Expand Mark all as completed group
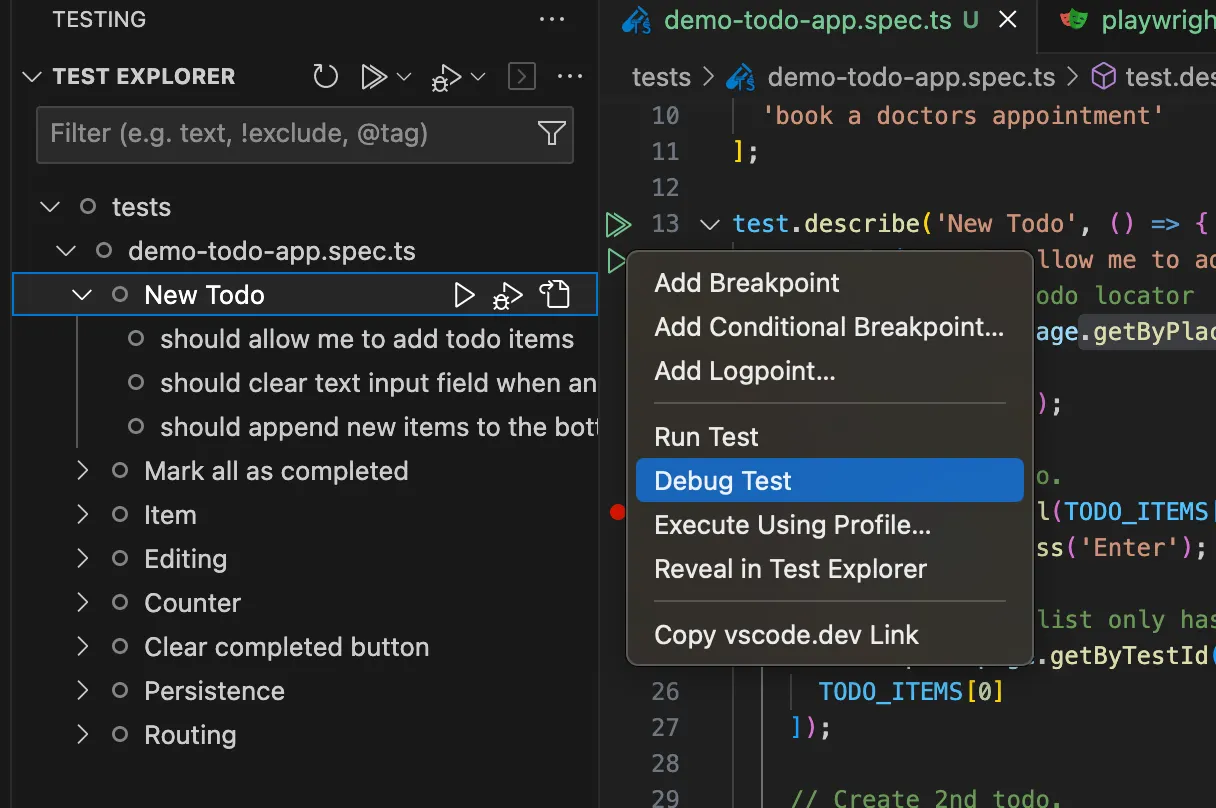The width and height of the screenshot is (1216, 808). click(x=82, y=471)
